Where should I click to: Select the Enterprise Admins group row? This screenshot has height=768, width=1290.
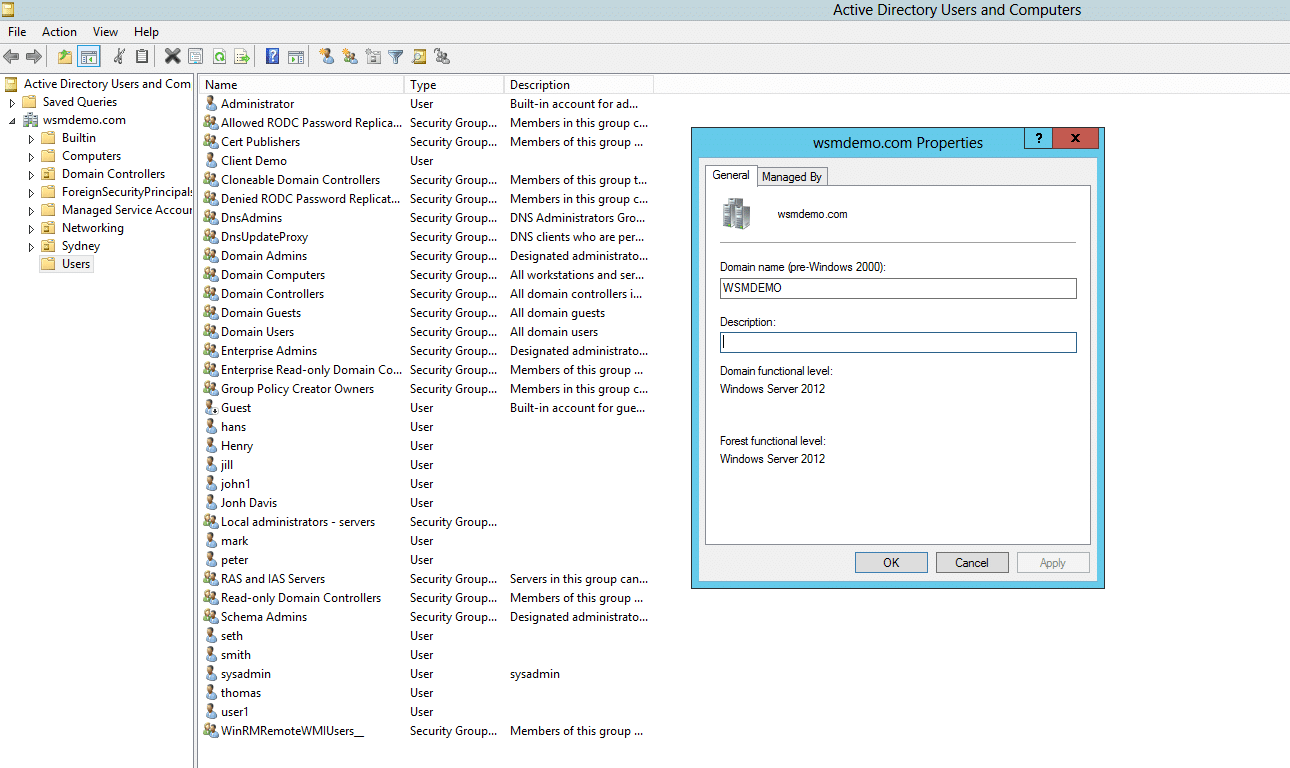tap(426, 351)
